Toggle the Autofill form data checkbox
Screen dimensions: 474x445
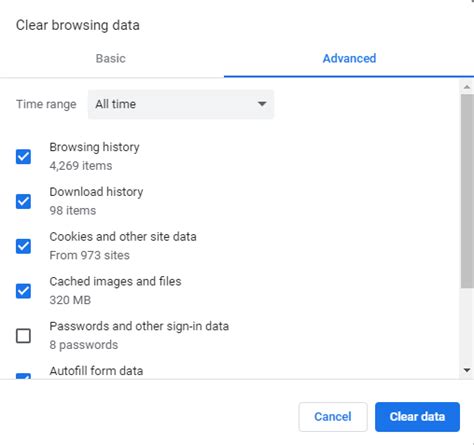[23, 376]
